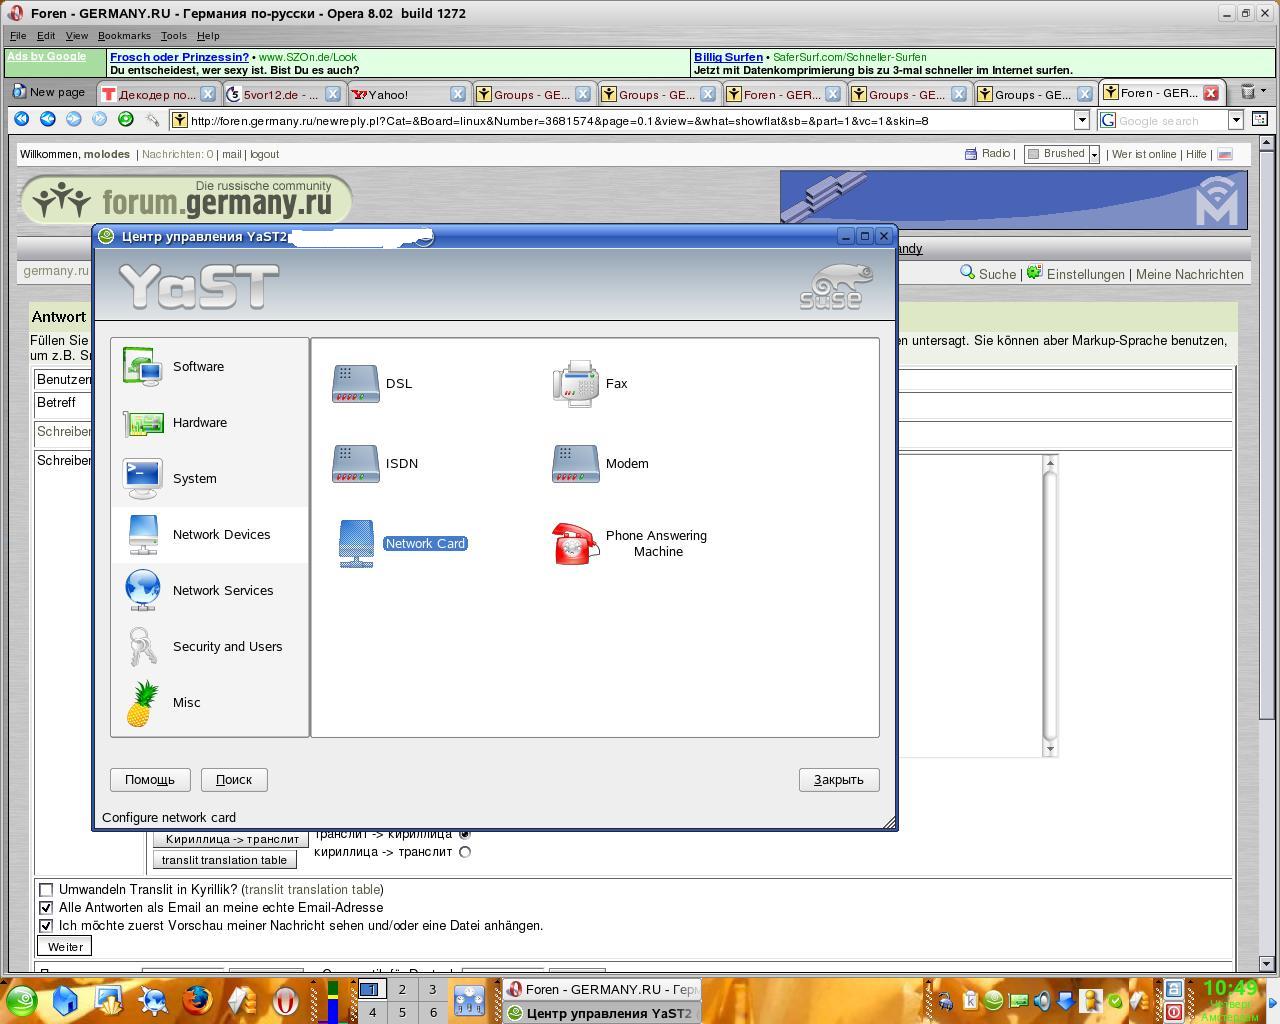Select the Hardware category in YaST
Viewport: 1280px width, 1024px height.
point(209,422)
